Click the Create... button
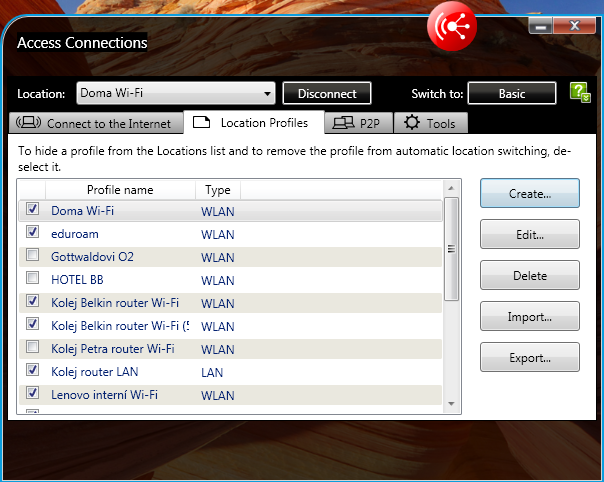 [x=529, y=194]
